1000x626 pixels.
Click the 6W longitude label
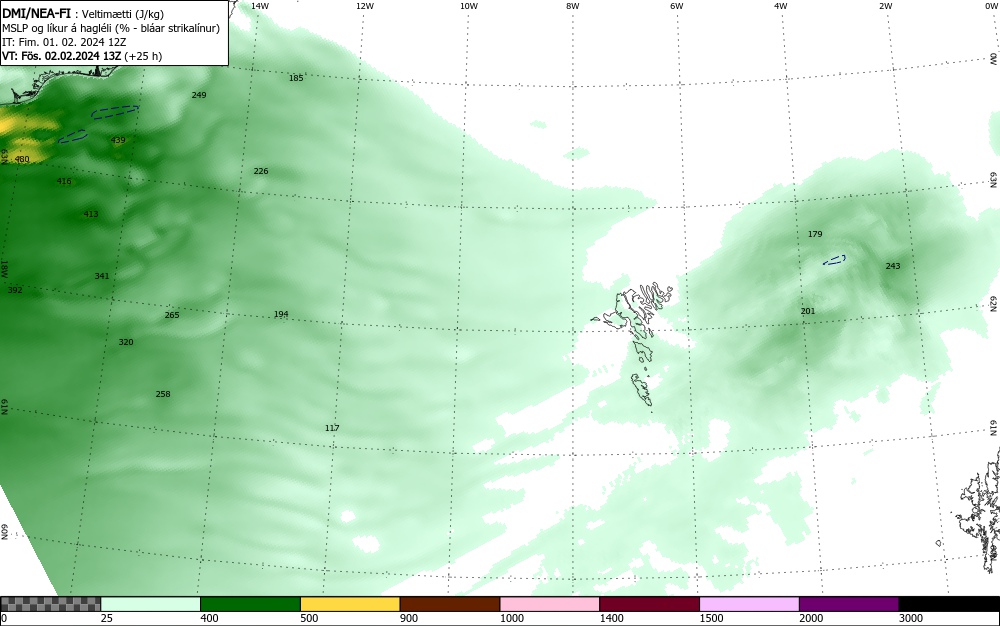click(677, 6)
